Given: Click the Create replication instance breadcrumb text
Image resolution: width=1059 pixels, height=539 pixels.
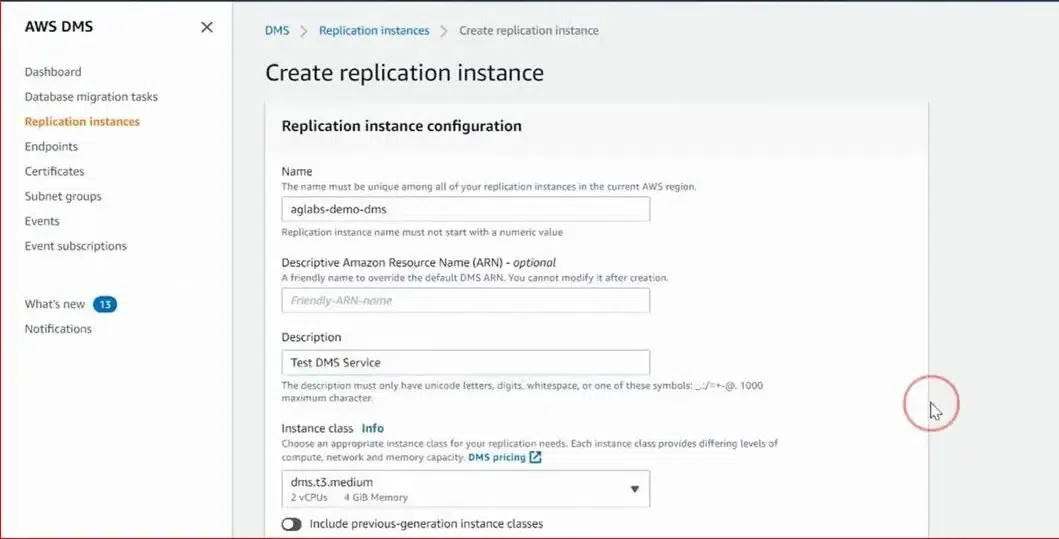Looking at the screenshot, I should (529, 30).
